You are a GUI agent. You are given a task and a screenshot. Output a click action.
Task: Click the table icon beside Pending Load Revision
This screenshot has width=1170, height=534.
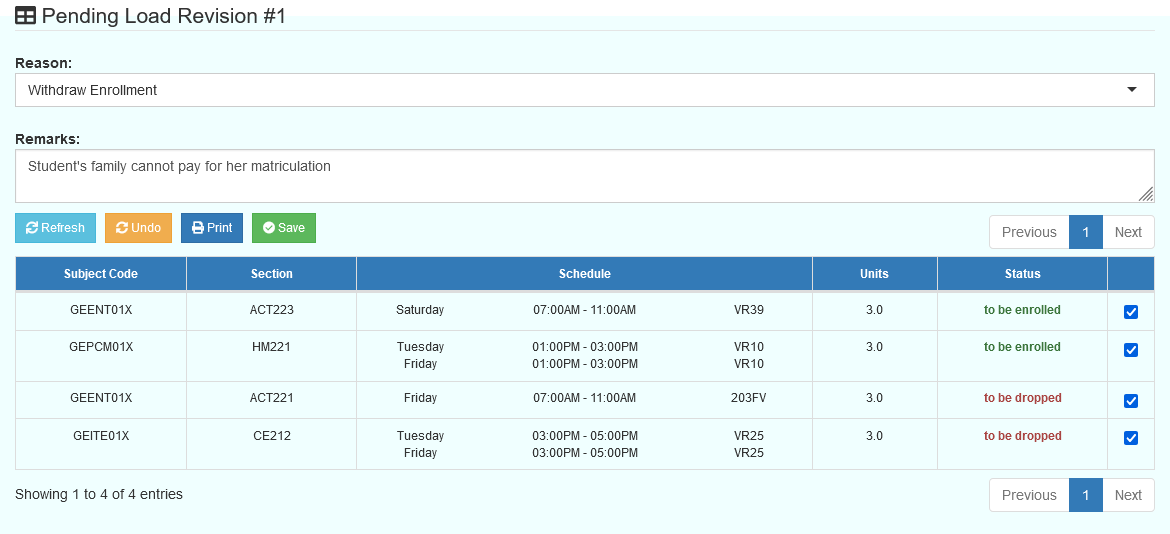tap(25, 16)
